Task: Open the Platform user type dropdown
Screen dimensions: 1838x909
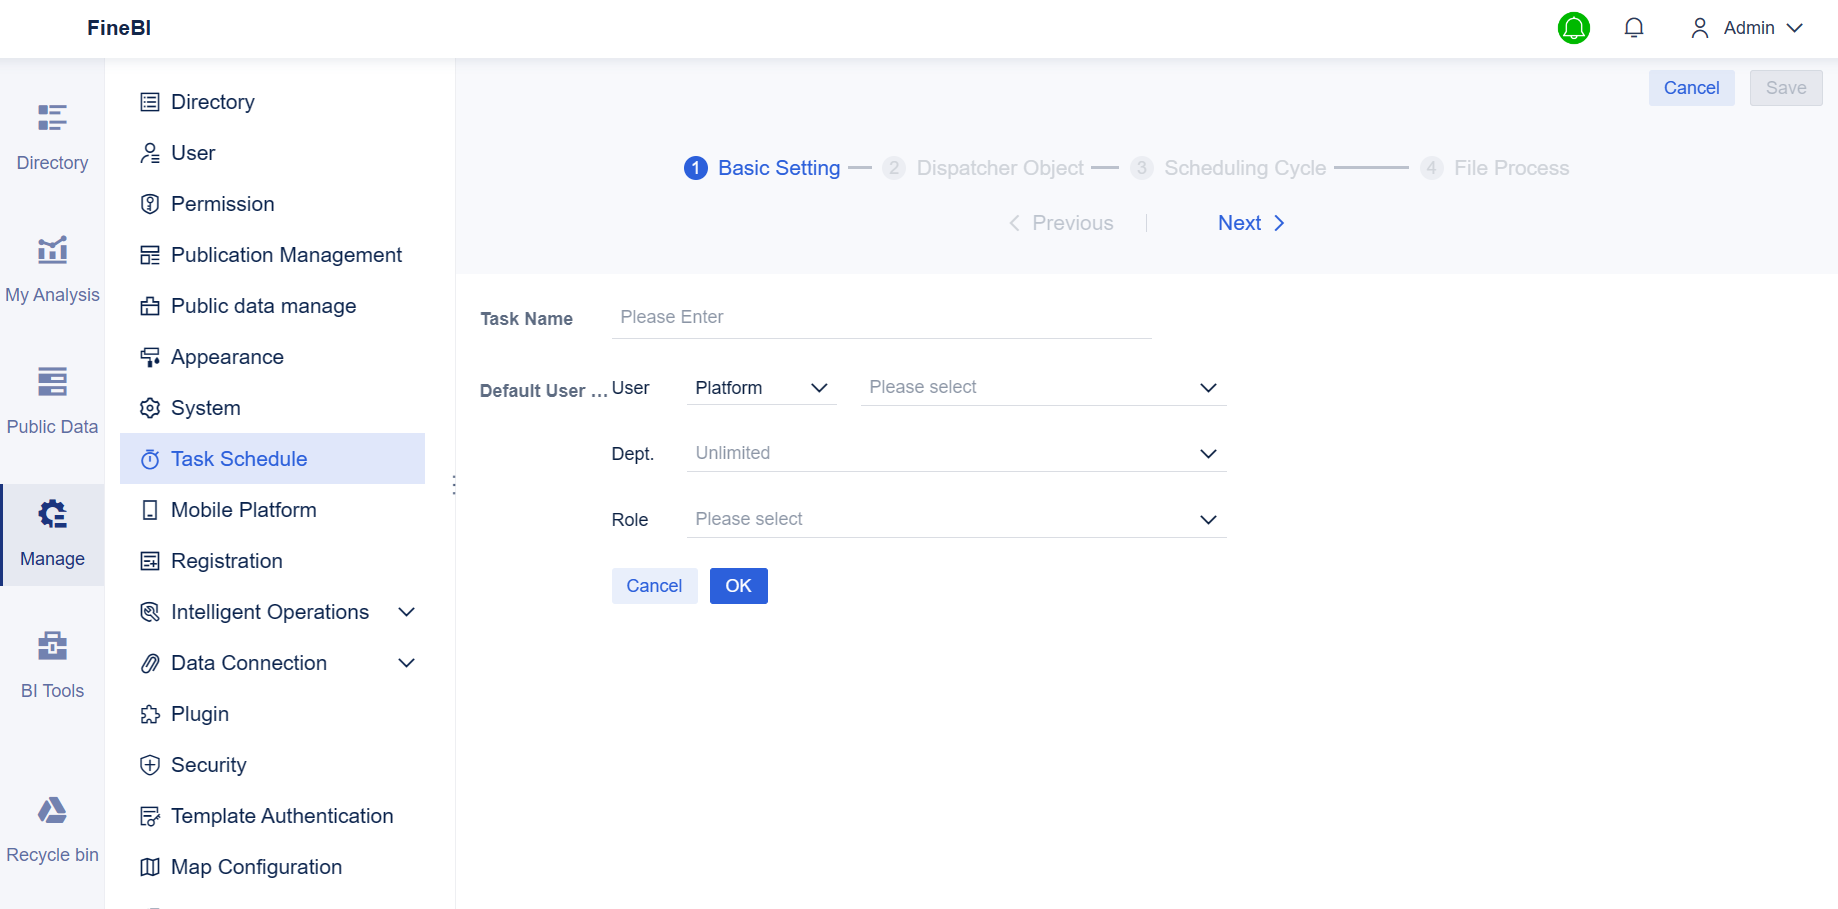Action: coord(761,387)
